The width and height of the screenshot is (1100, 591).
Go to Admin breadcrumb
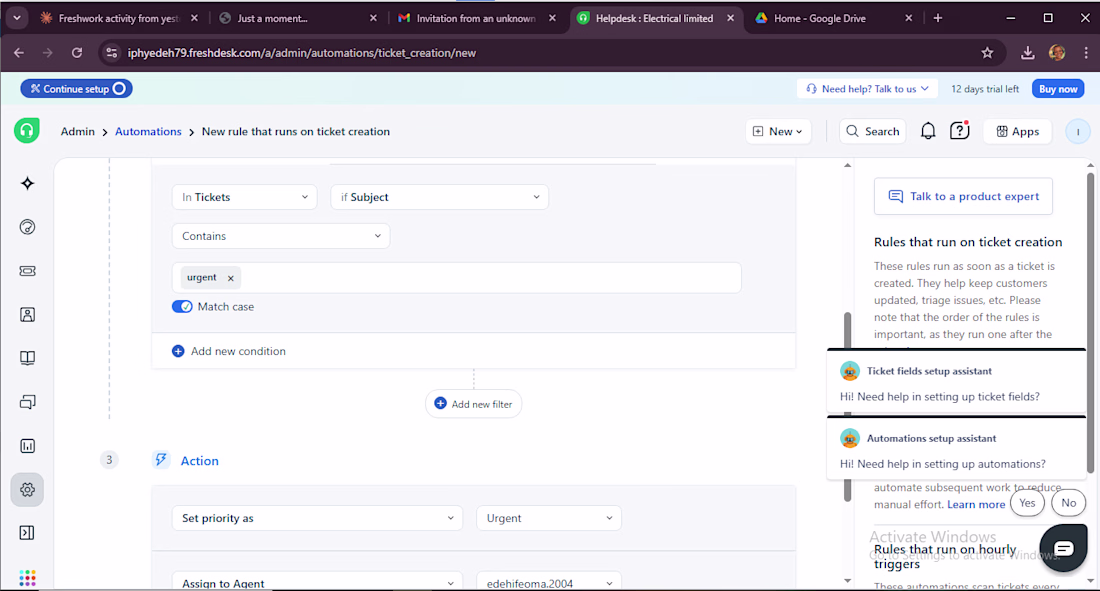pyautogui.click(x=77, y=131)
